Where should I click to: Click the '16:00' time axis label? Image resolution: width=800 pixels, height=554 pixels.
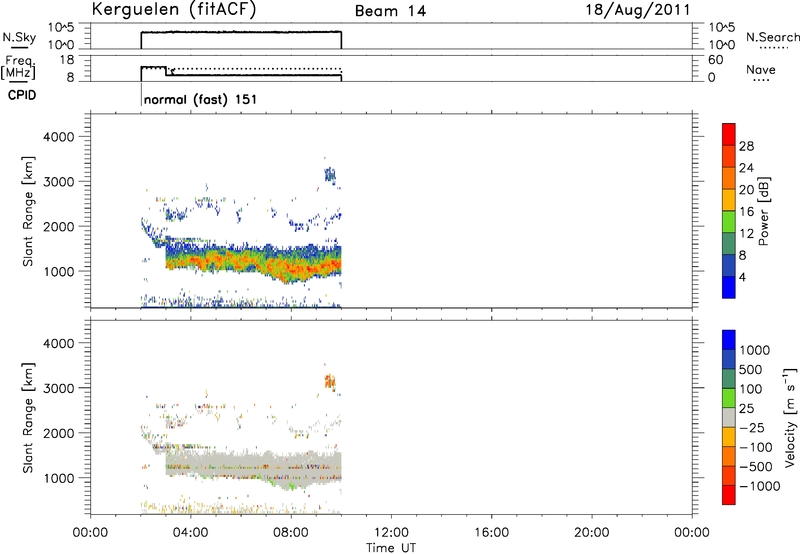pyautogui.click(x=491, y=533)
